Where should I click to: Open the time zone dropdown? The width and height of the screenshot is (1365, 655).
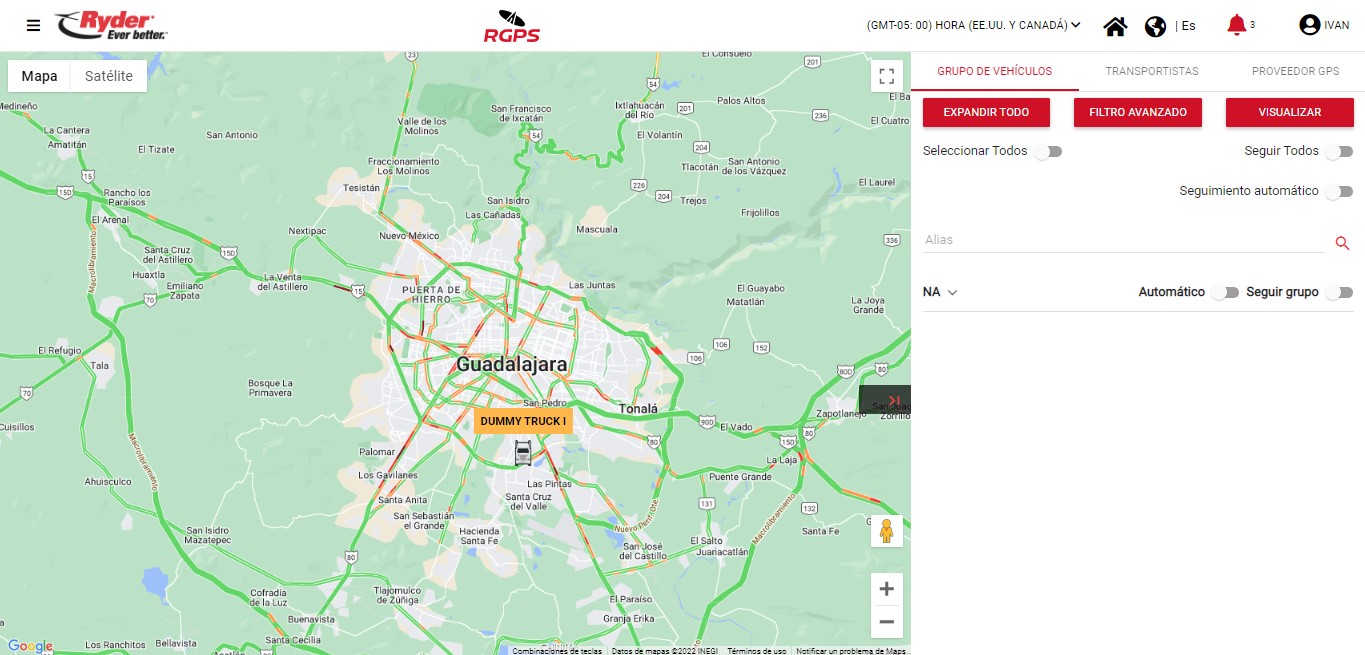pos(974,26)
